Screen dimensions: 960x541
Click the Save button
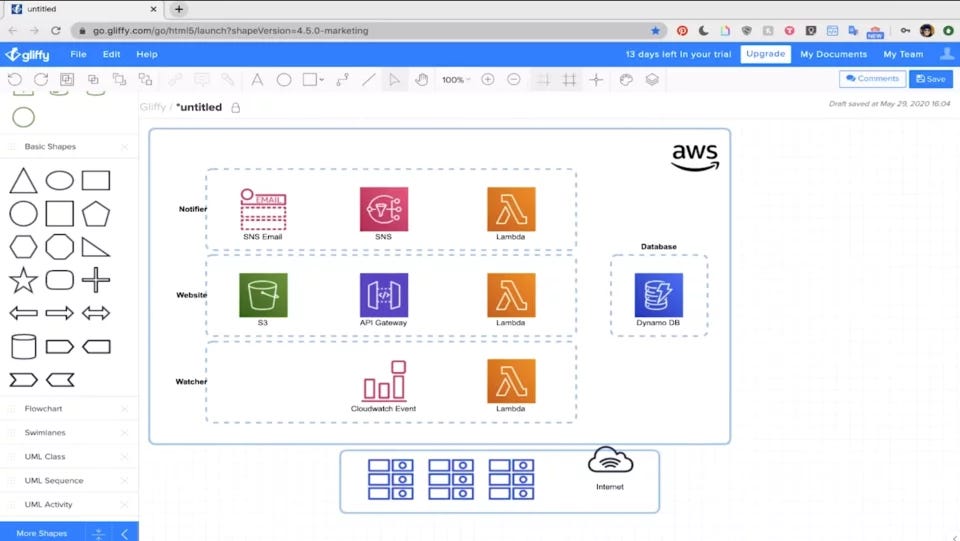pyautogui.click(x=931, y=79)
